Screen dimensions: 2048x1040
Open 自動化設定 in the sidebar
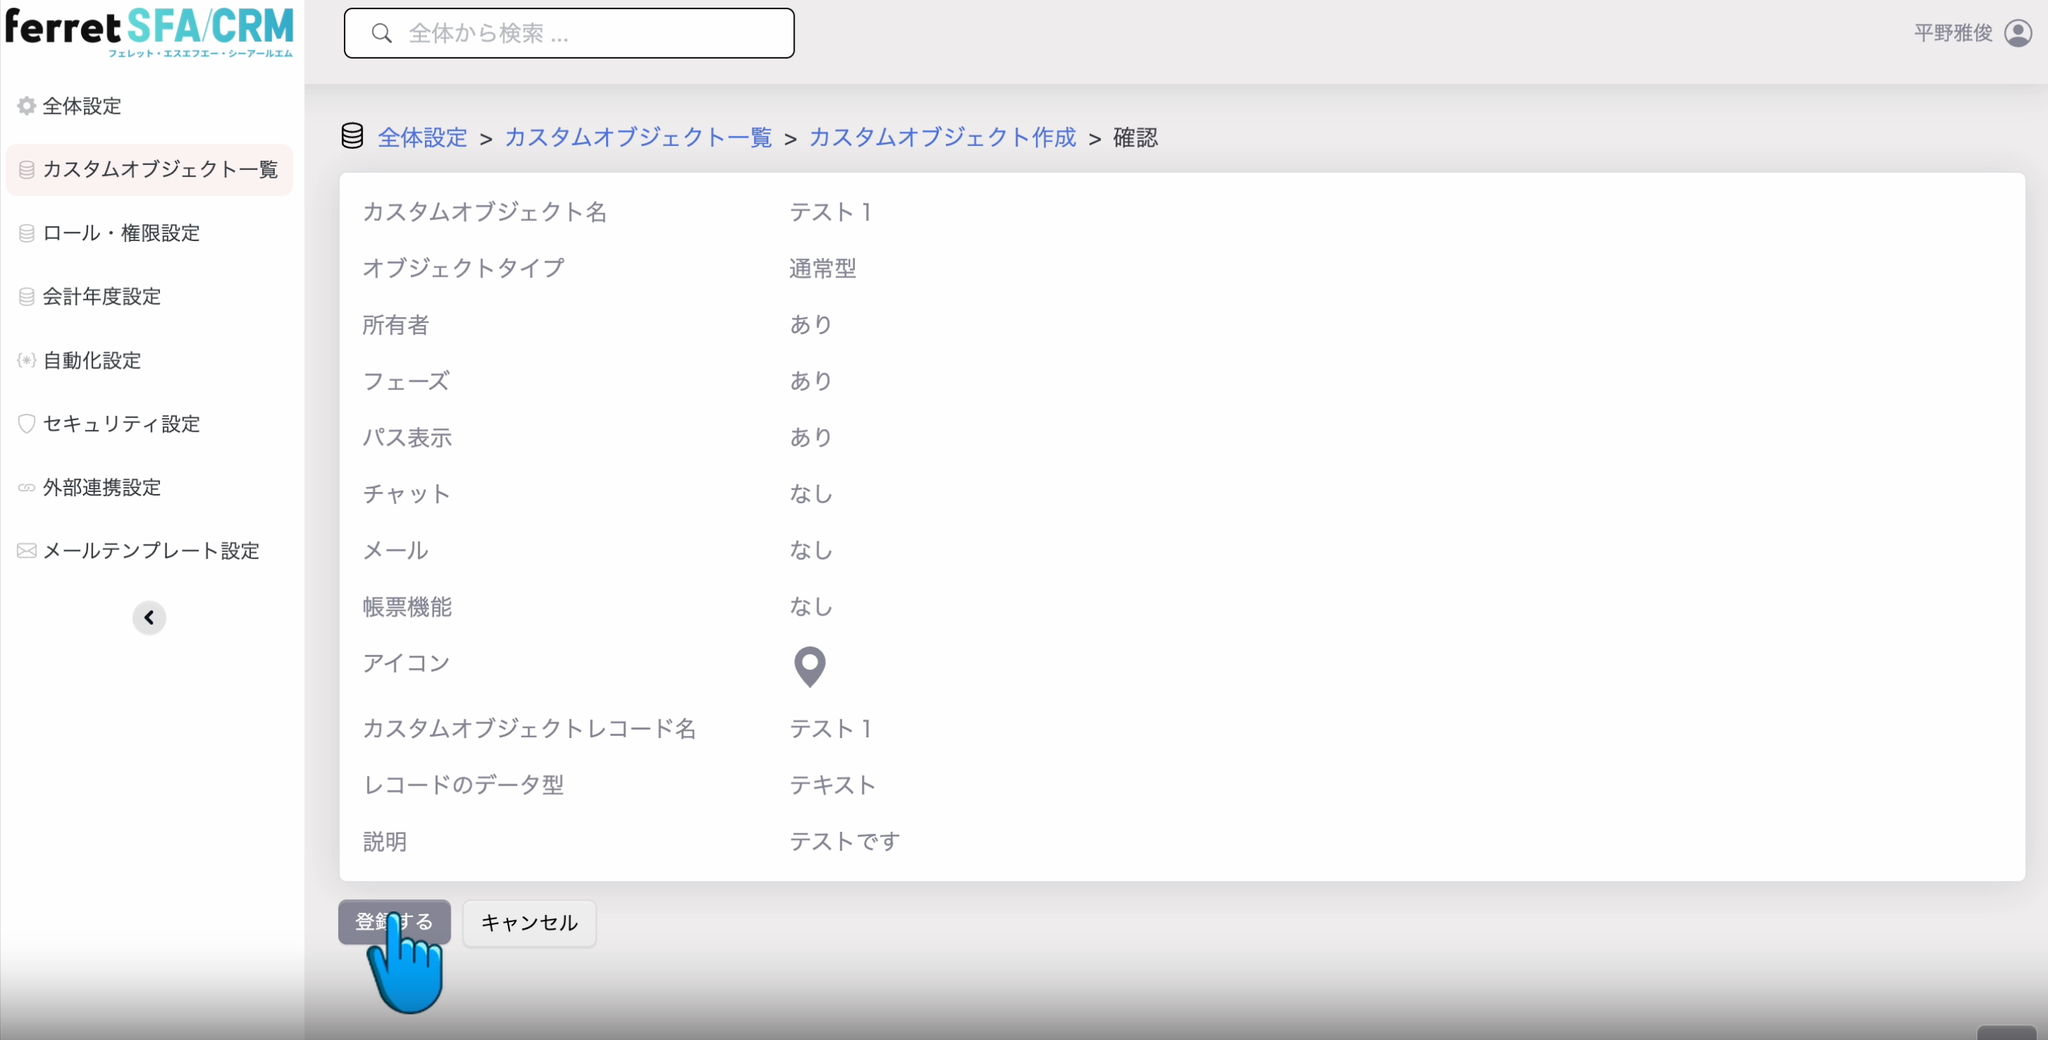point(92,360)
